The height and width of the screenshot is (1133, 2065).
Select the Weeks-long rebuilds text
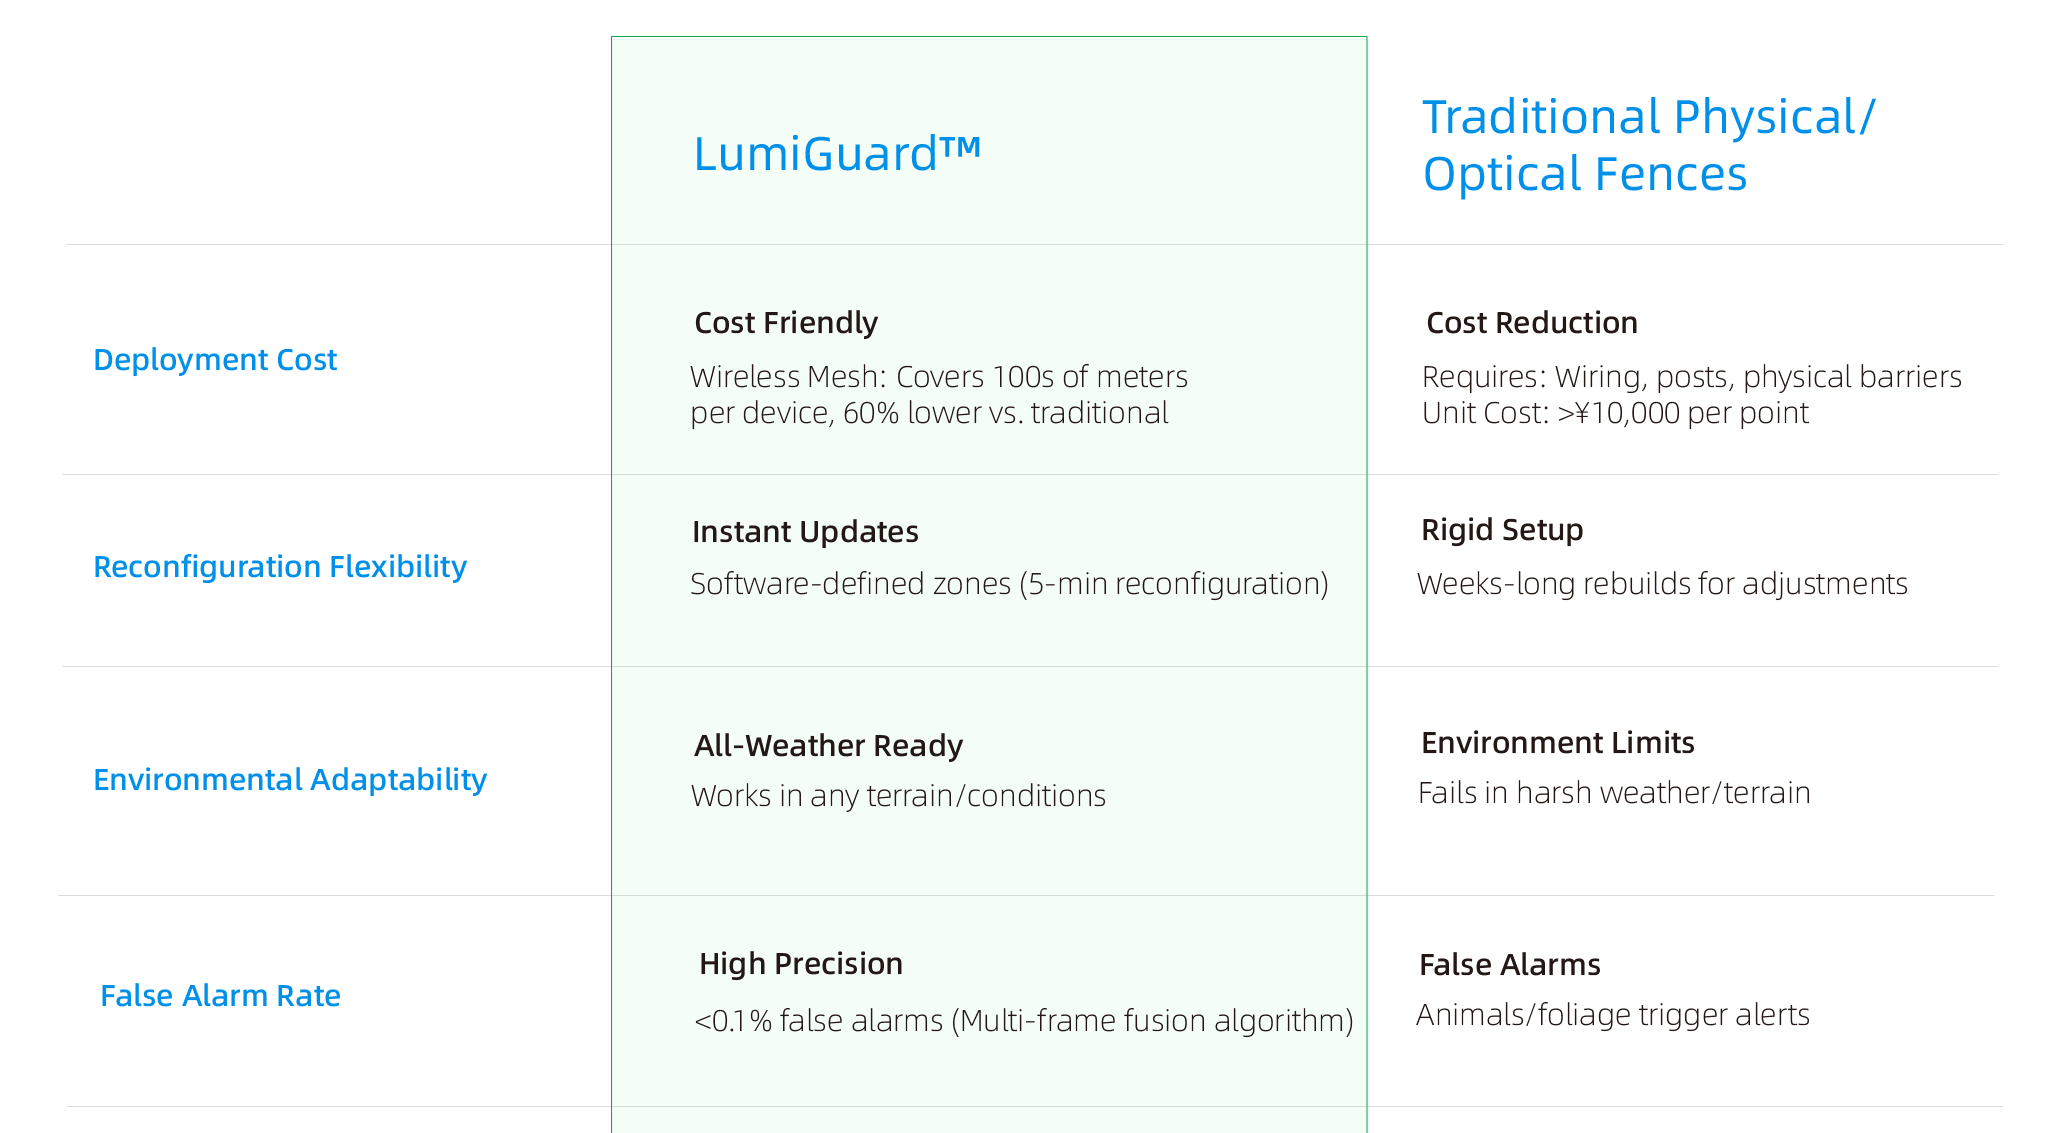point(1662,583)
